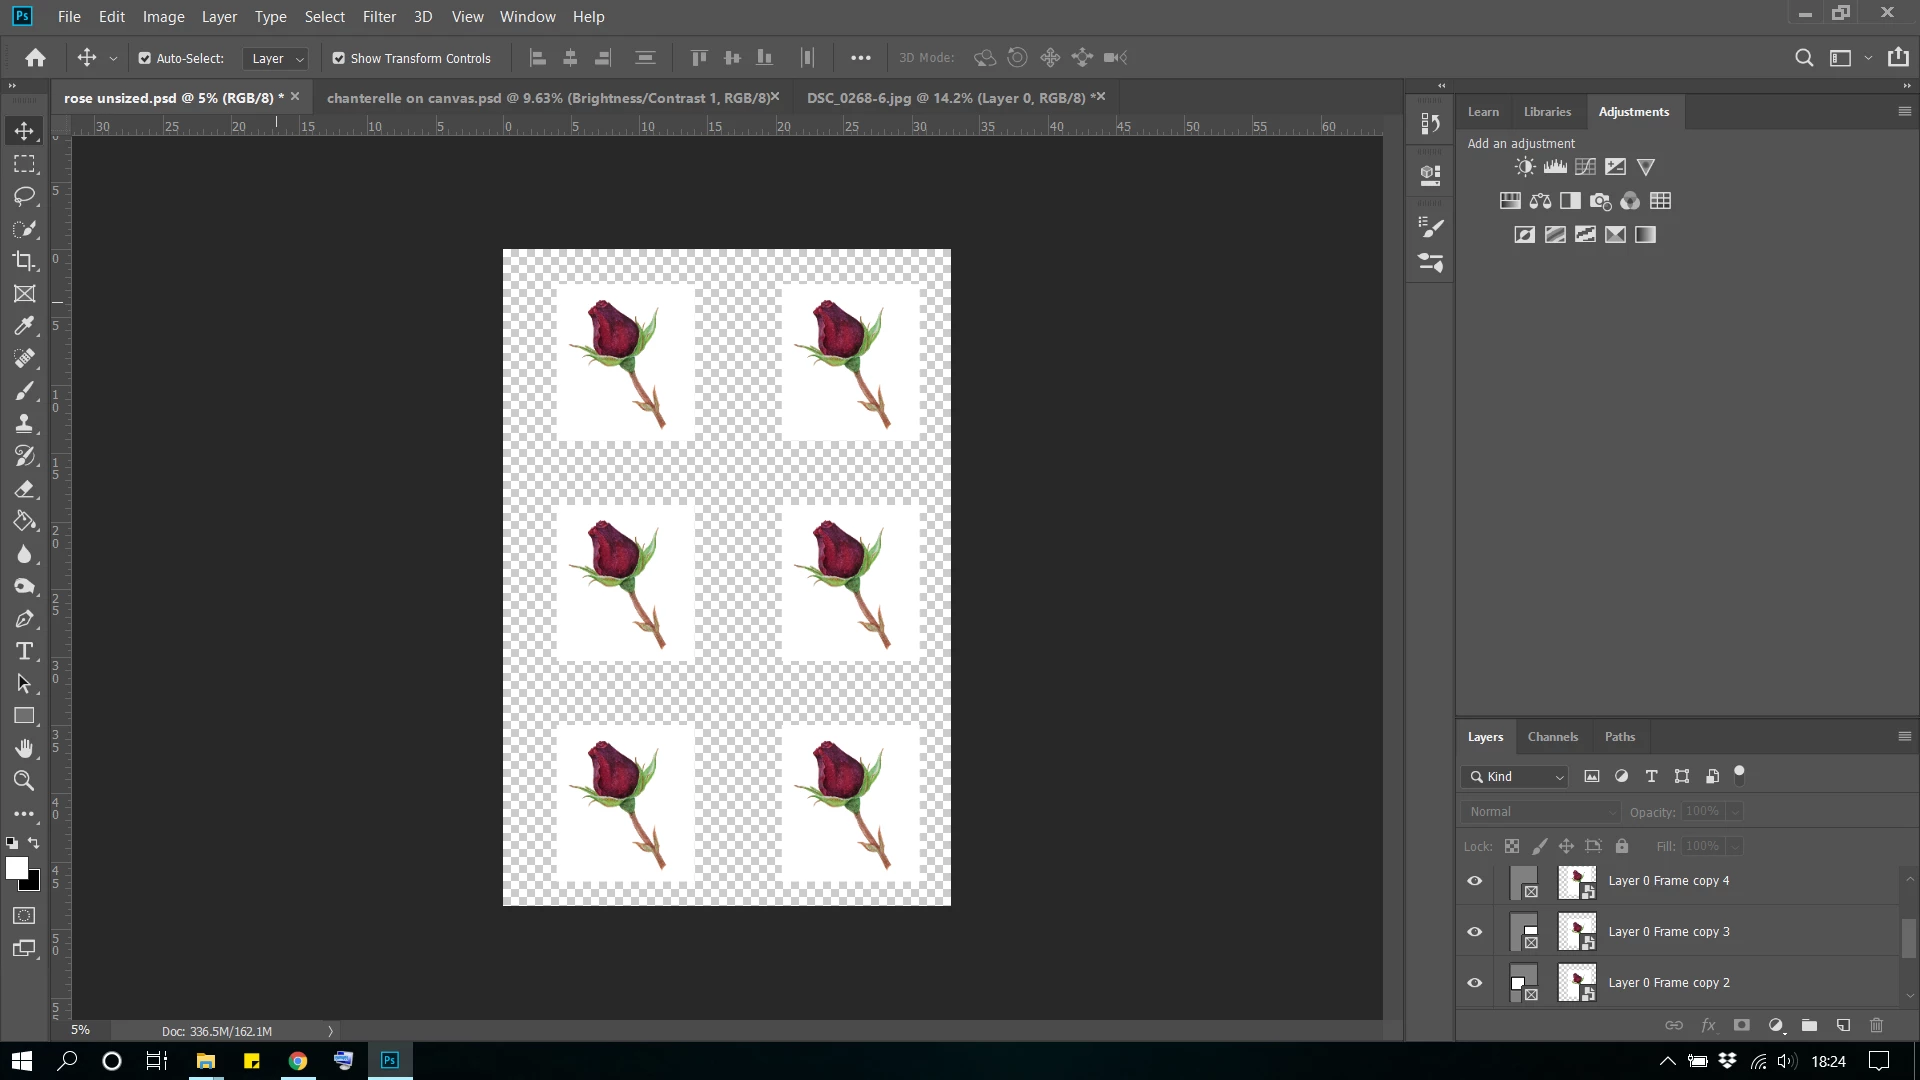Select the Clone Stamp tool
The height and width of the screenshot is (1080, 1920).
(24, 424)
